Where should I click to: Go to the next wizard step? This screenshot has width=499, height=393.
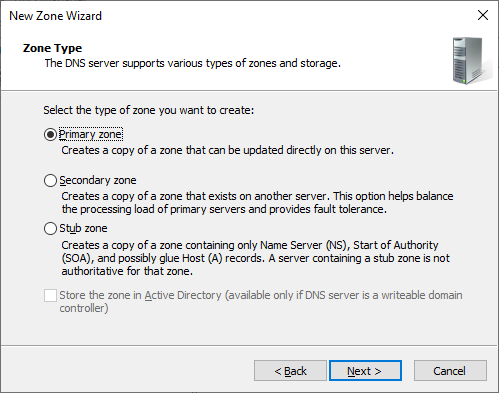point(365,371)
